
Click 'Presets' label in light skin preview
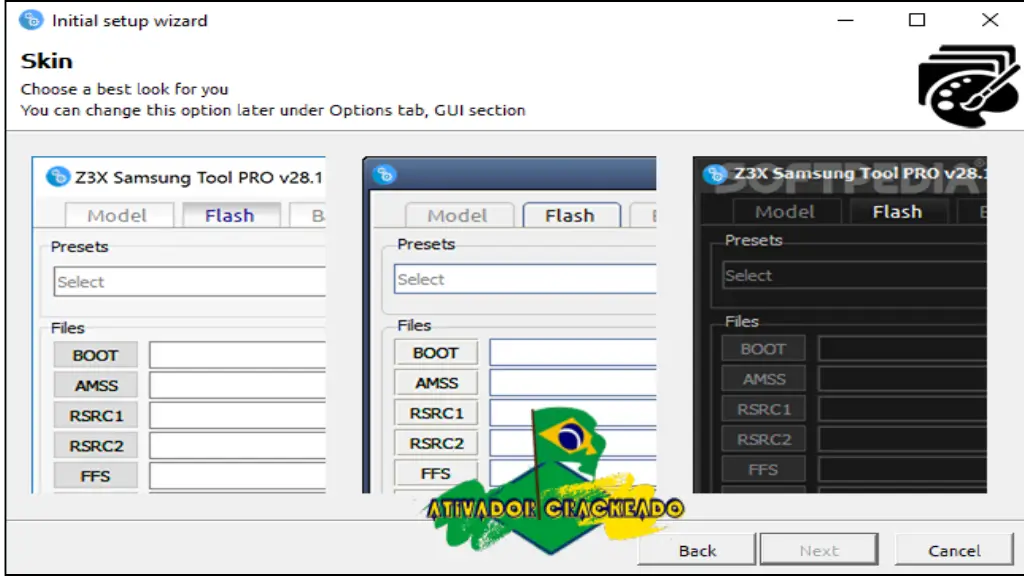[x=79, y=246]
